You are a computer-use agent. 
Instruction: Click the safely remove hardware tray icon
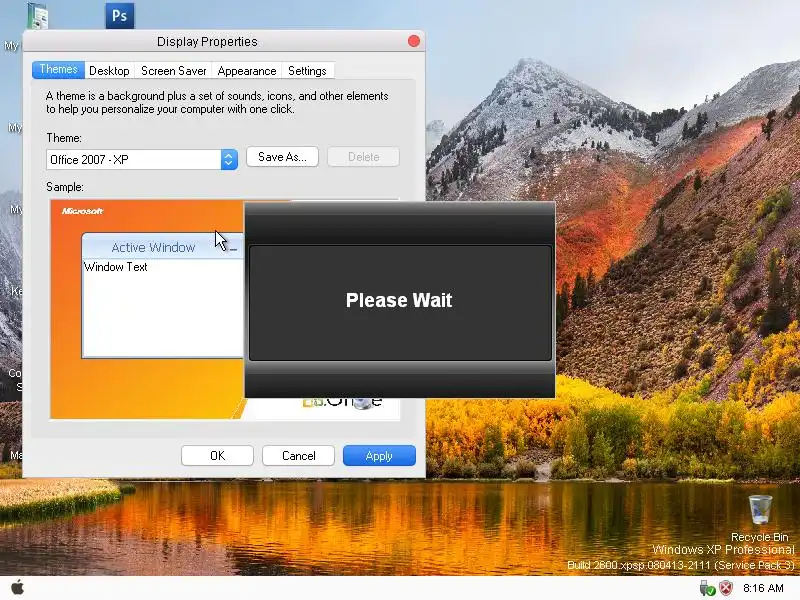pos(707,588)
